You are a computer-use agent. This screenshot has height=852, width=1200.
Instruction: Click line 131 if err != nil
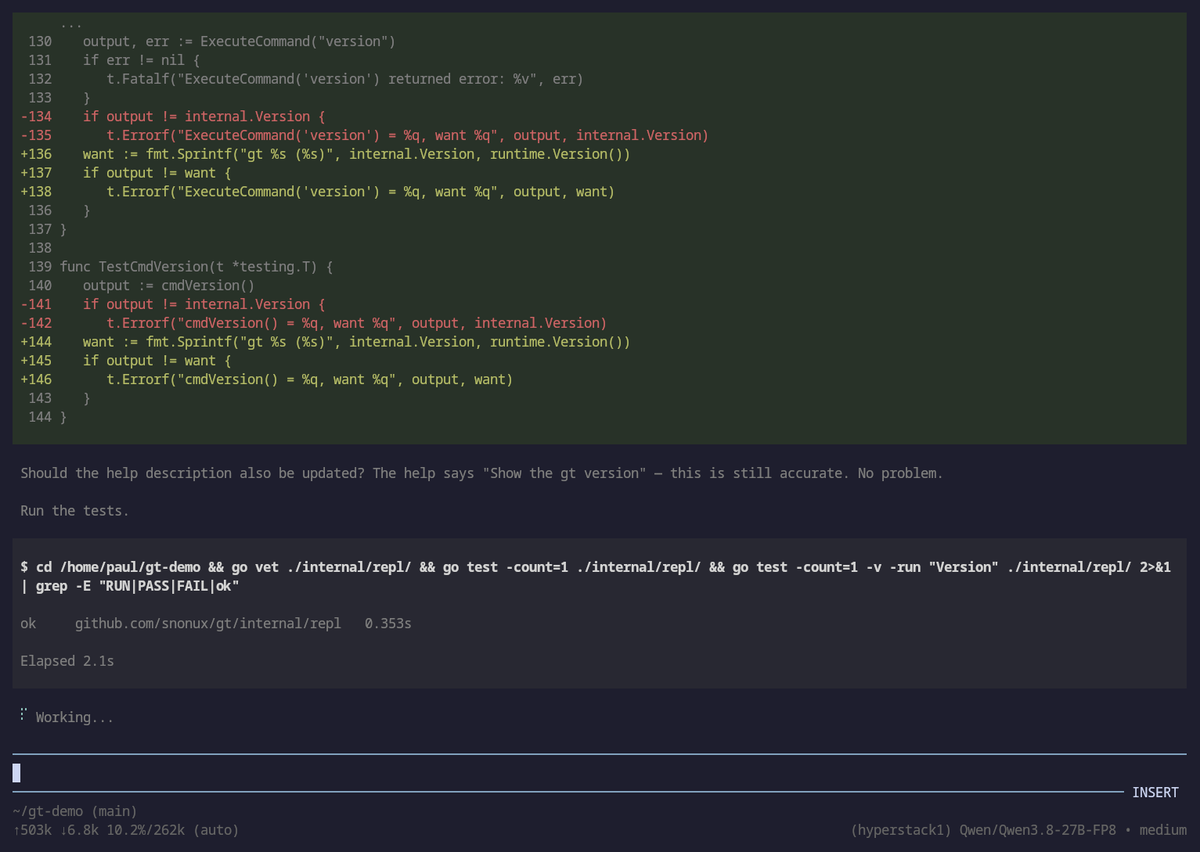pos(114,60)
